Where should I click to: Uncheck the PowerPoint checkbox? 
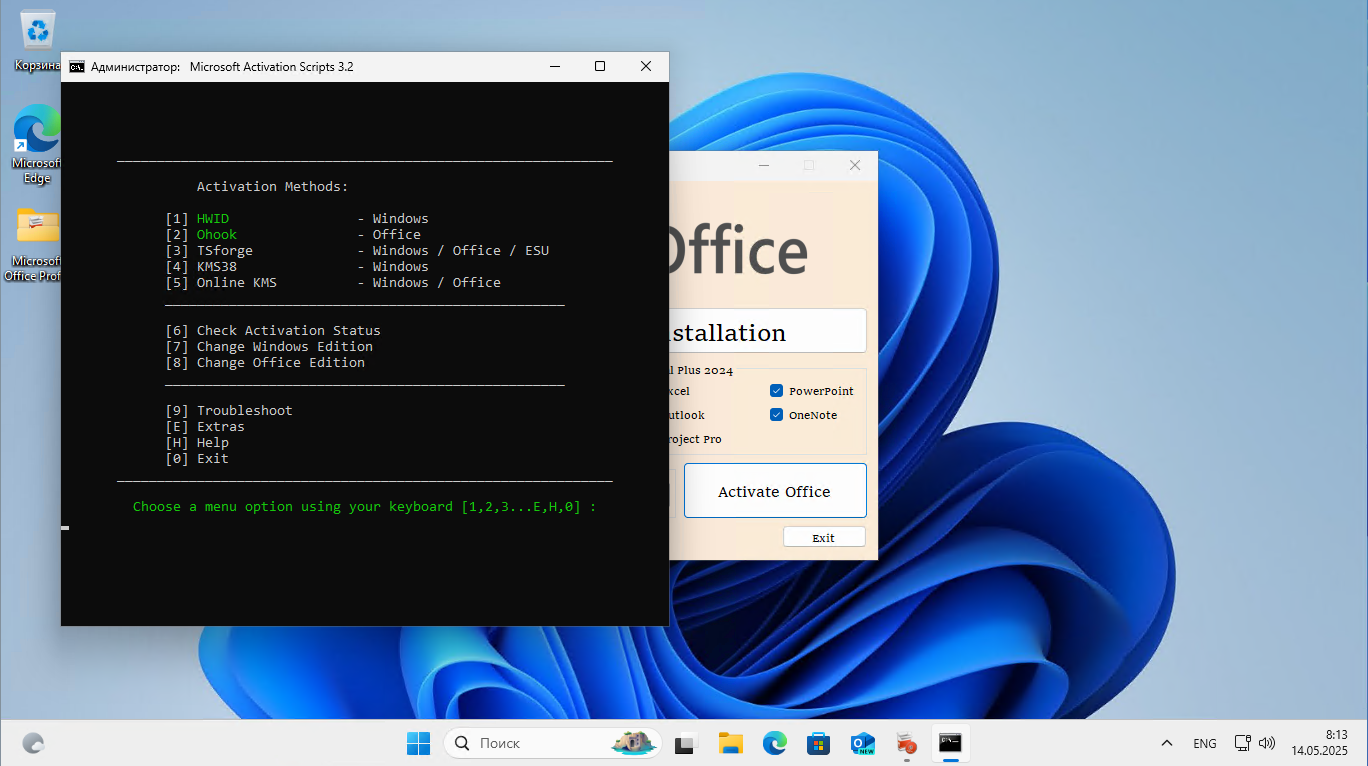pos(776,391)
